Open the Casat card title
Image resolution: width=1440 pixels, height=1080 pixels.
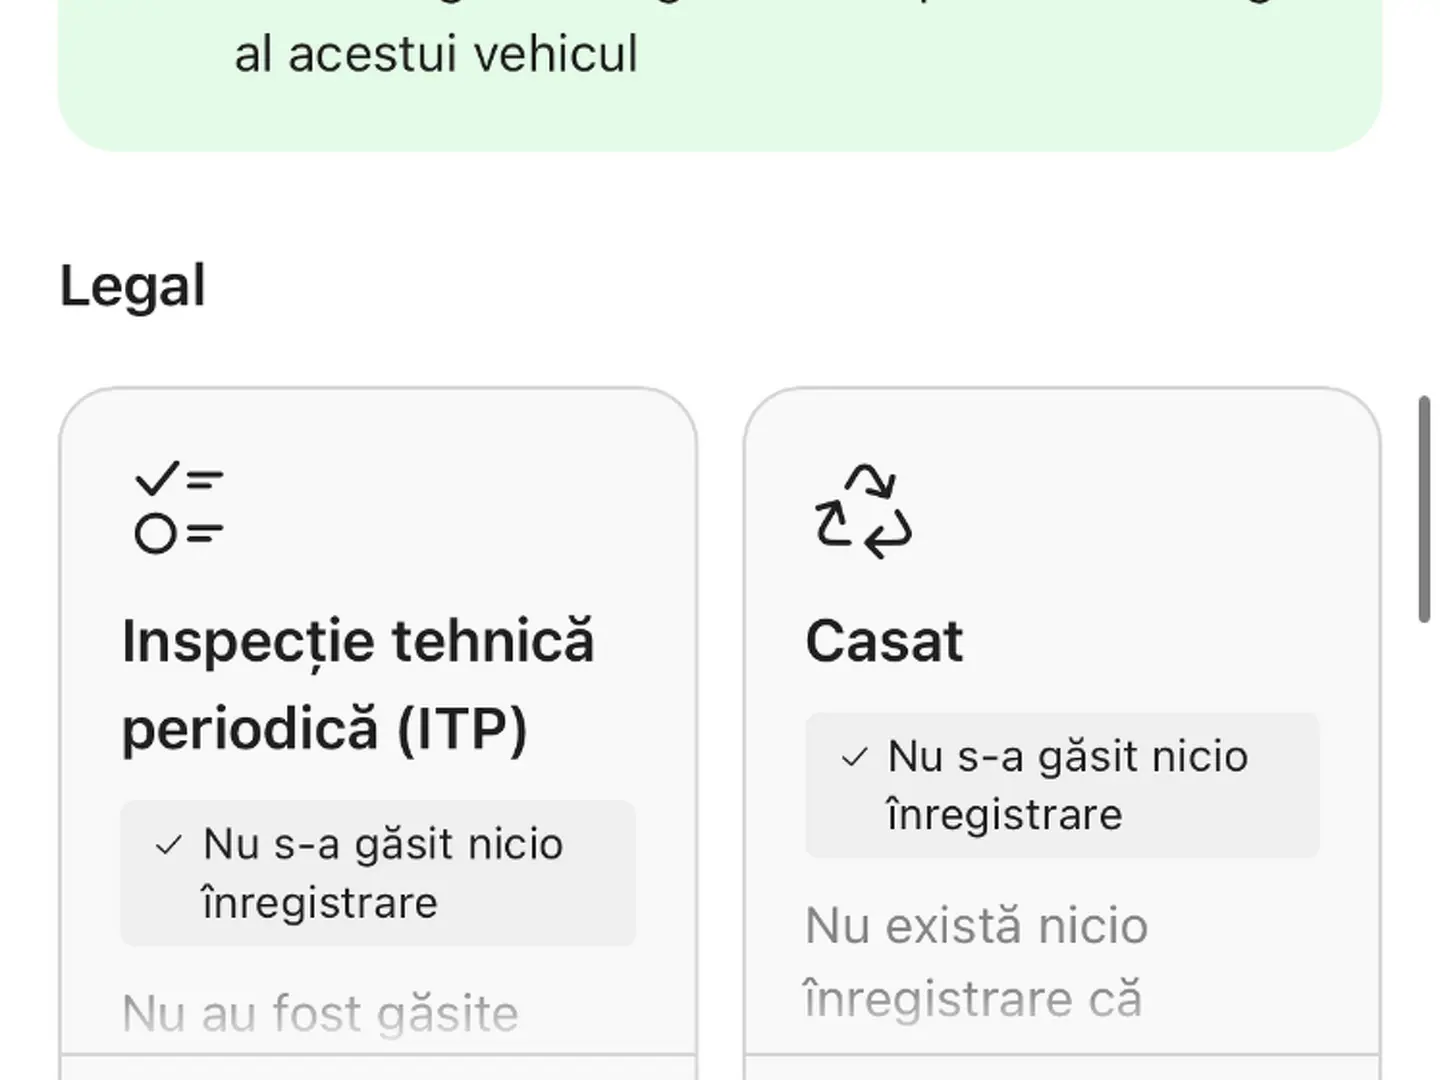click(884, 641)
